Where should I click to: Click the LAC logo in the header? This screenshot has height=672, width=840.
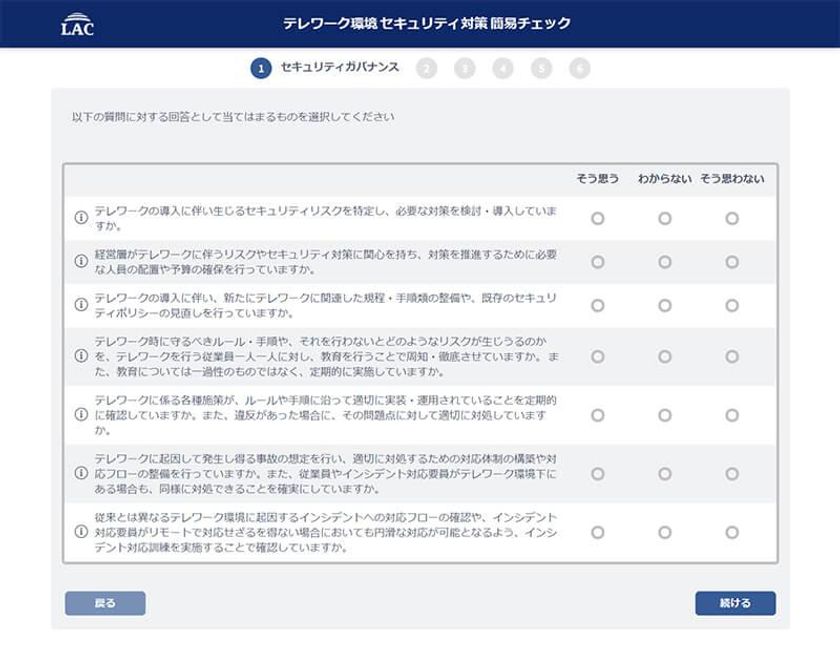click(78, 24)
